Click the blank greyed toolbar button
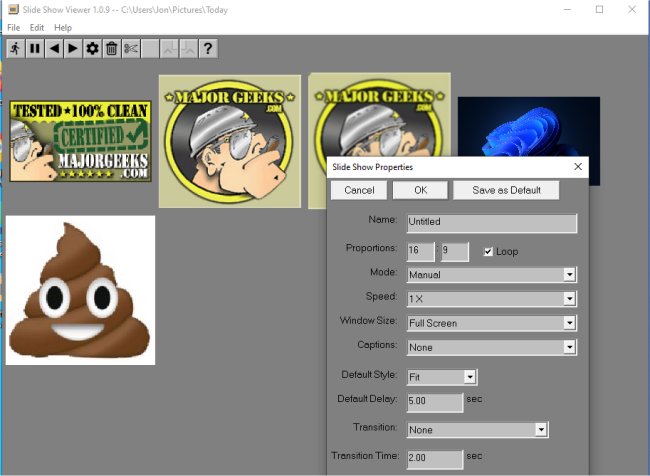Screen dimensions: 650x476 coord(150,49)
